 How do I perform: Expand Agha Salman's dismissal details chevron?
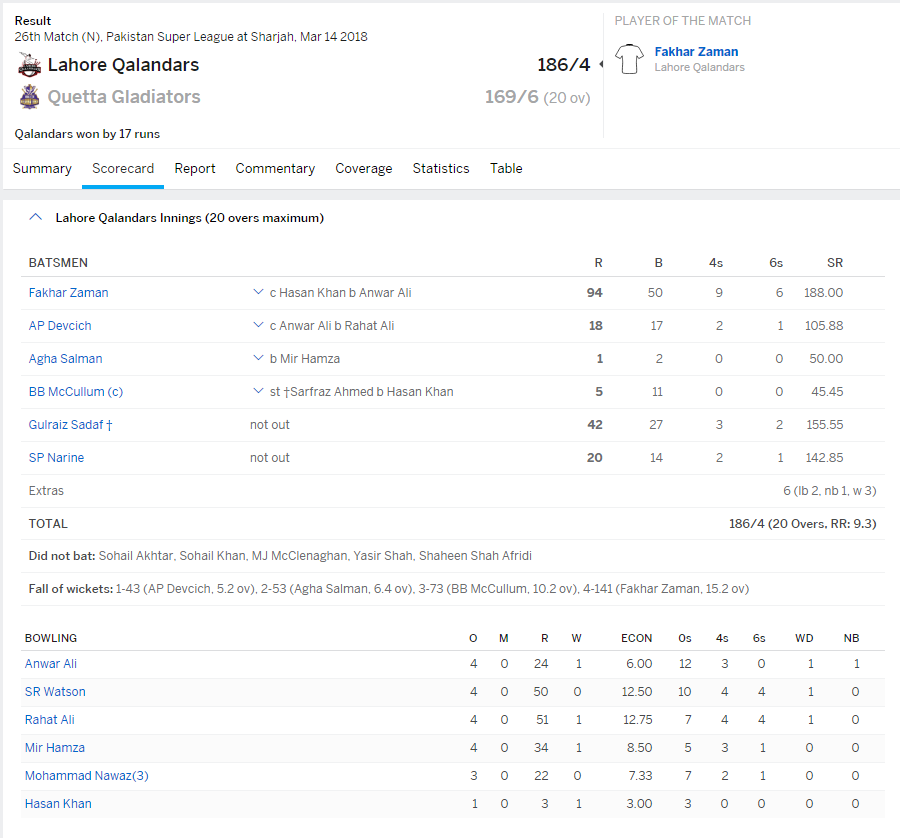click(x=258, y=359)
